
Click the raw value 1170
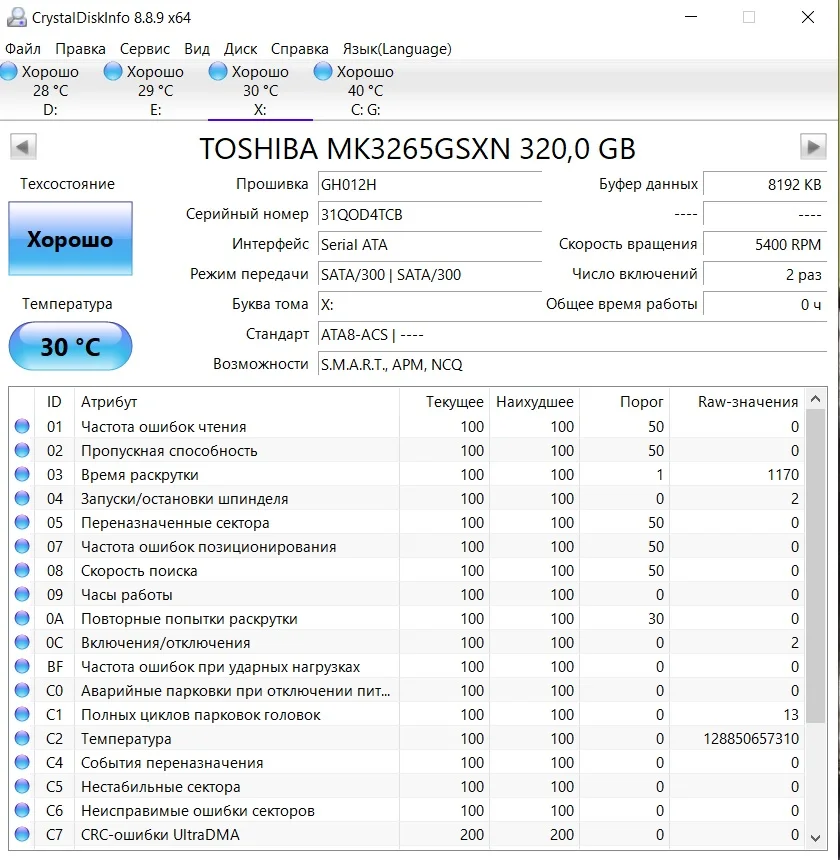point(782,474)
